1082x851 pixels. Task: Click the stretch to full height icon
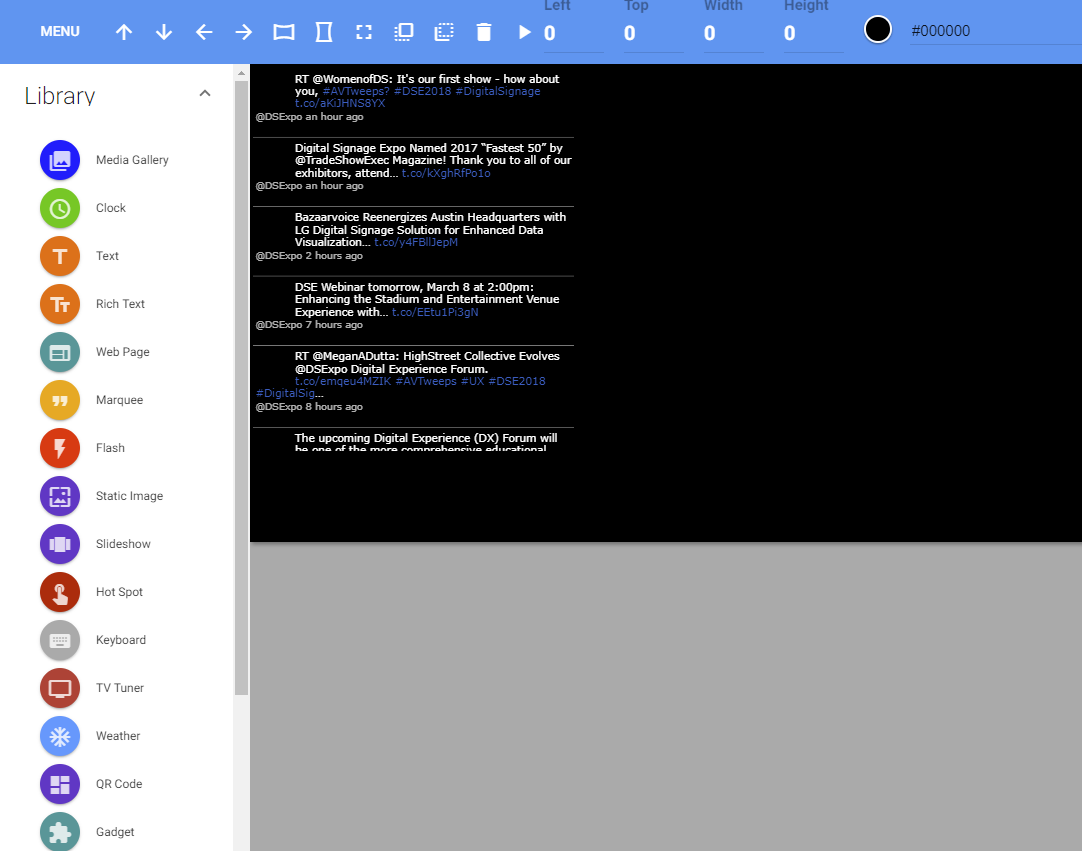pos(324,32)
